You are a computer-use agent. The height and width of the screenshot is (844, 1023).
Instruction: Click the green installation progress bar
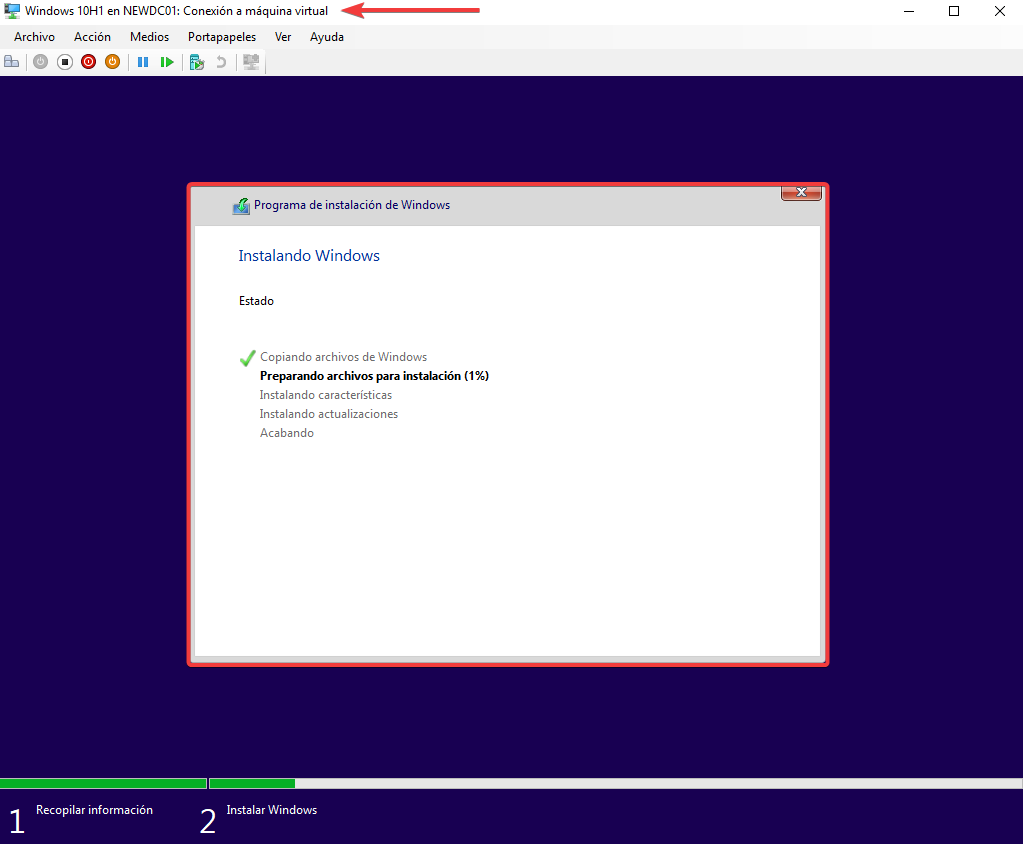click(x=252, y=783)
